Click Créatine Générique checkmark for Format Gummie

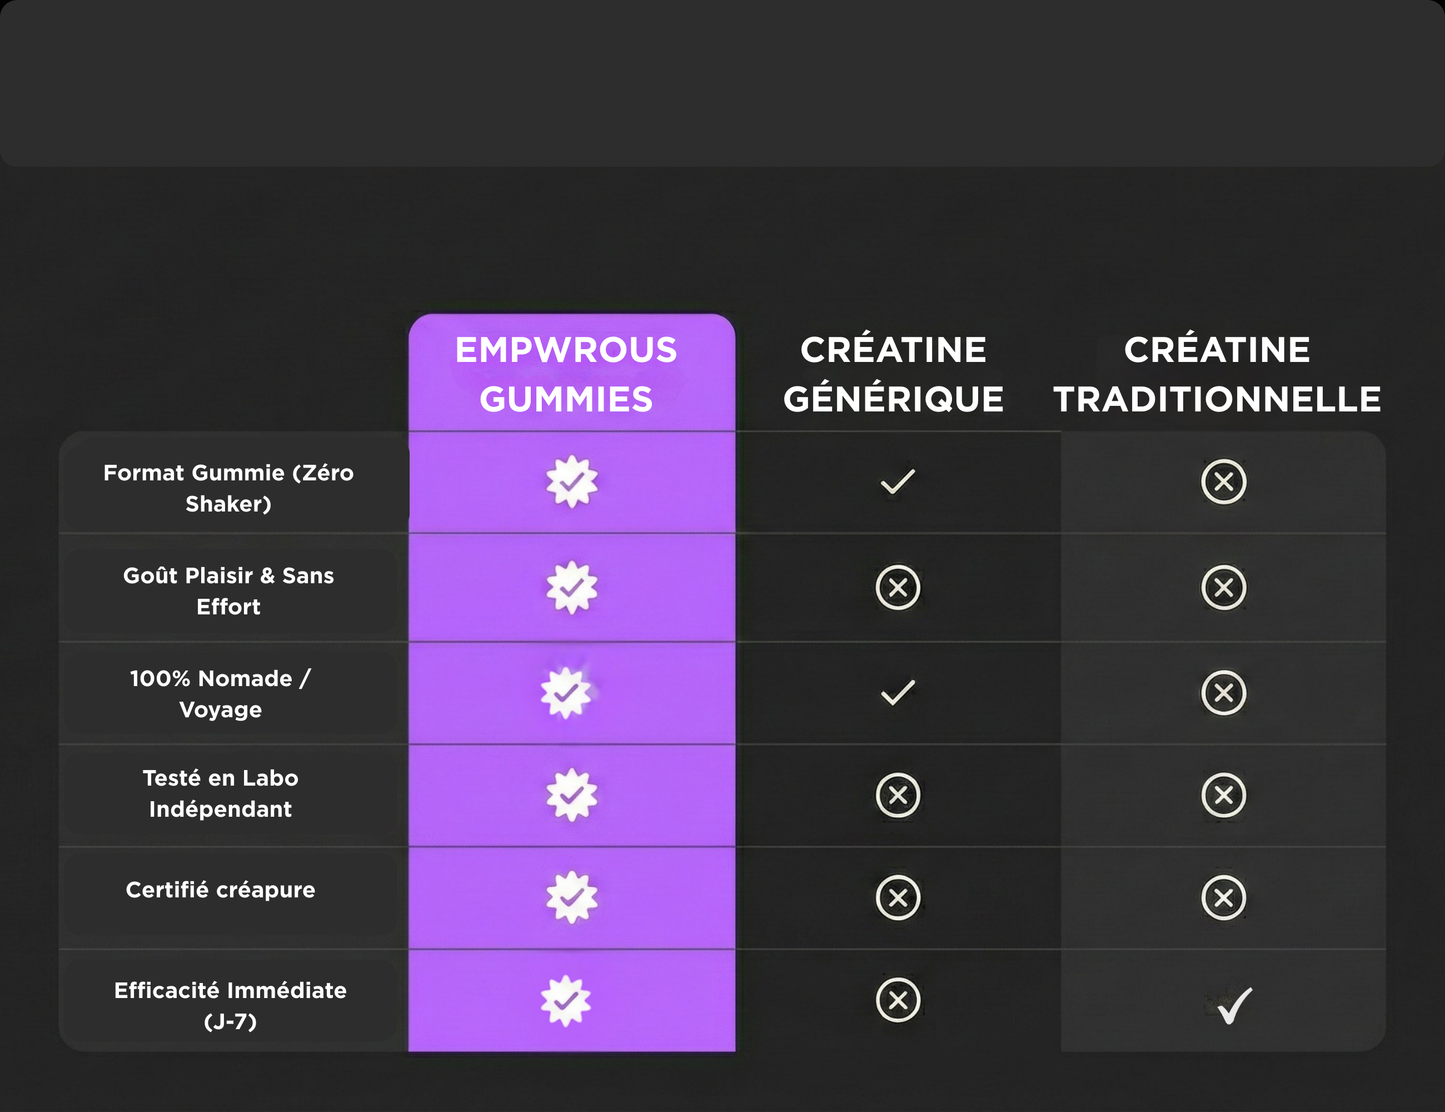coord(897,482)
